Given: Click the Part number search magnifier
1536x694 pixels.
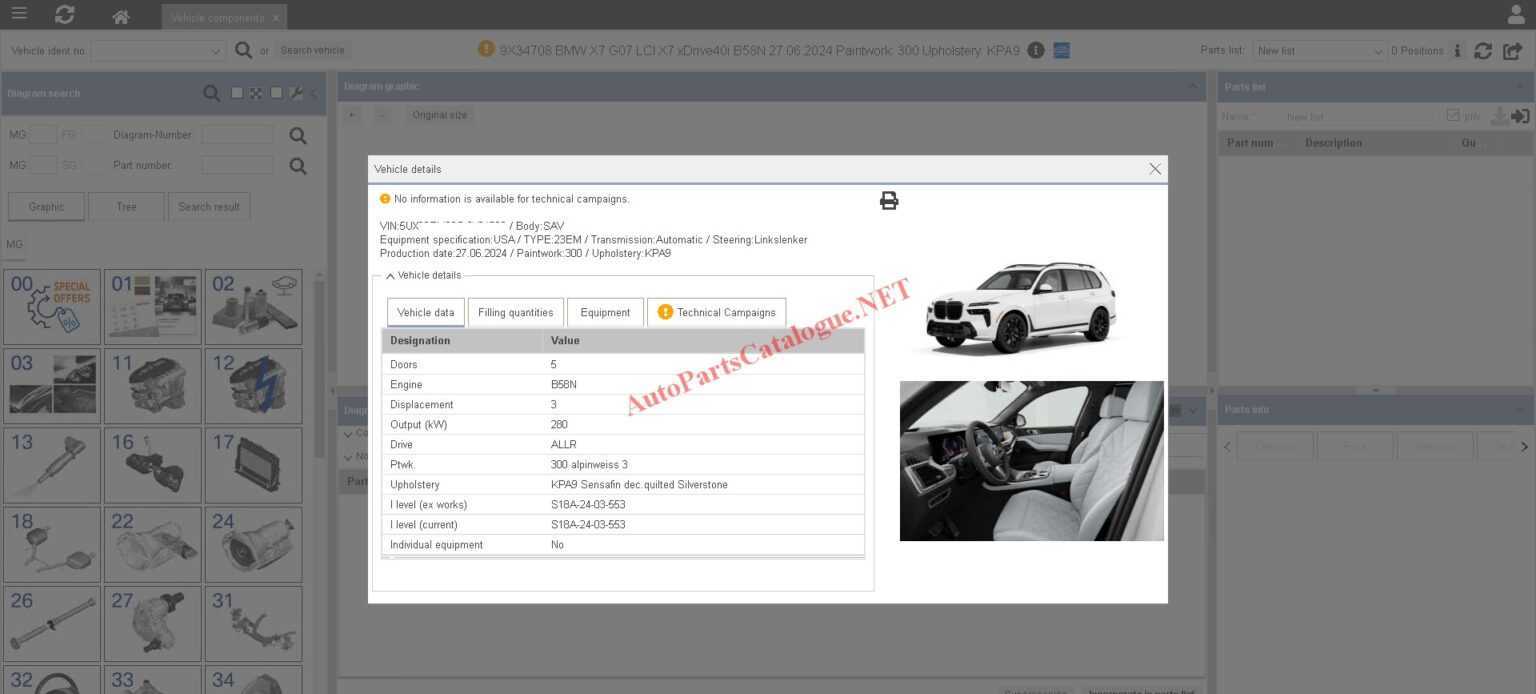Looking at the screenshot, I should [297, 165].
